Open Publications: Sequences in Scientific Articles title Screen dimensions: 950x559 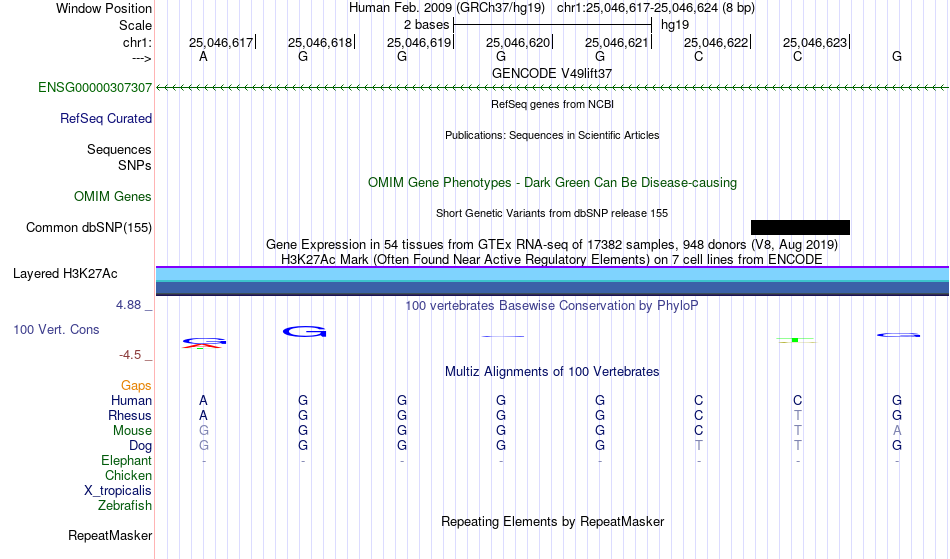(x=552, y=135)
